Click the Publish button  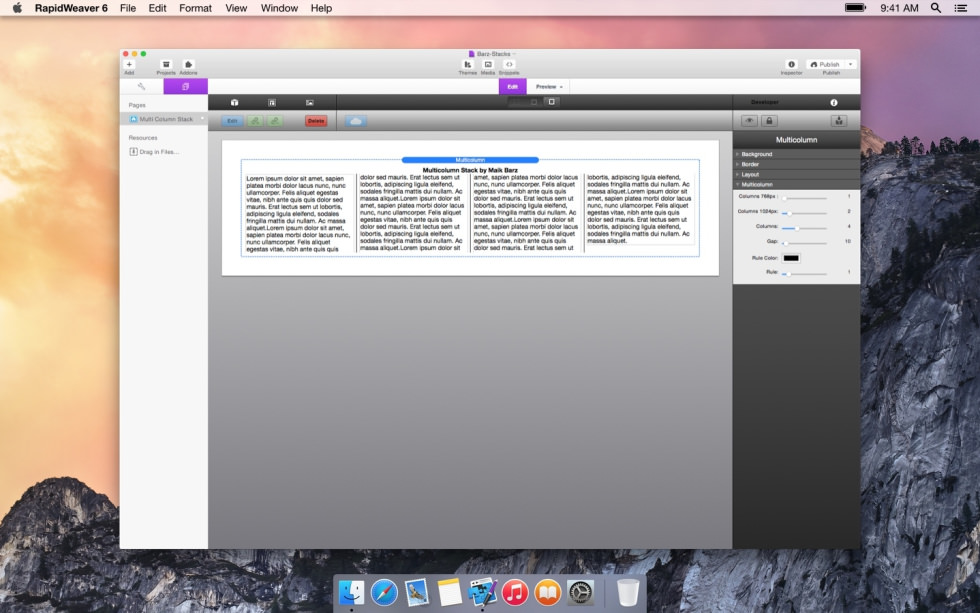tap(825, 64)
